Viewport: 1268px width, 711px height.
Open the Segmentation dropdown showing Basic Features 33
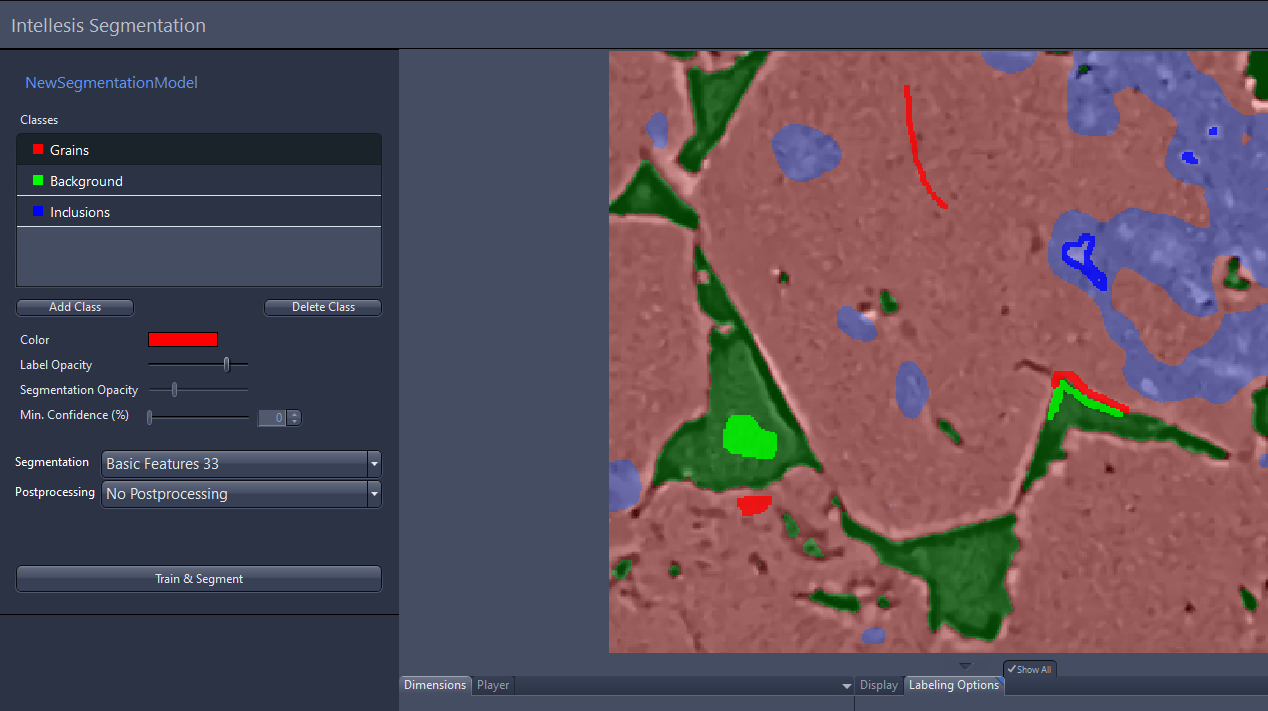pos(373,463)
